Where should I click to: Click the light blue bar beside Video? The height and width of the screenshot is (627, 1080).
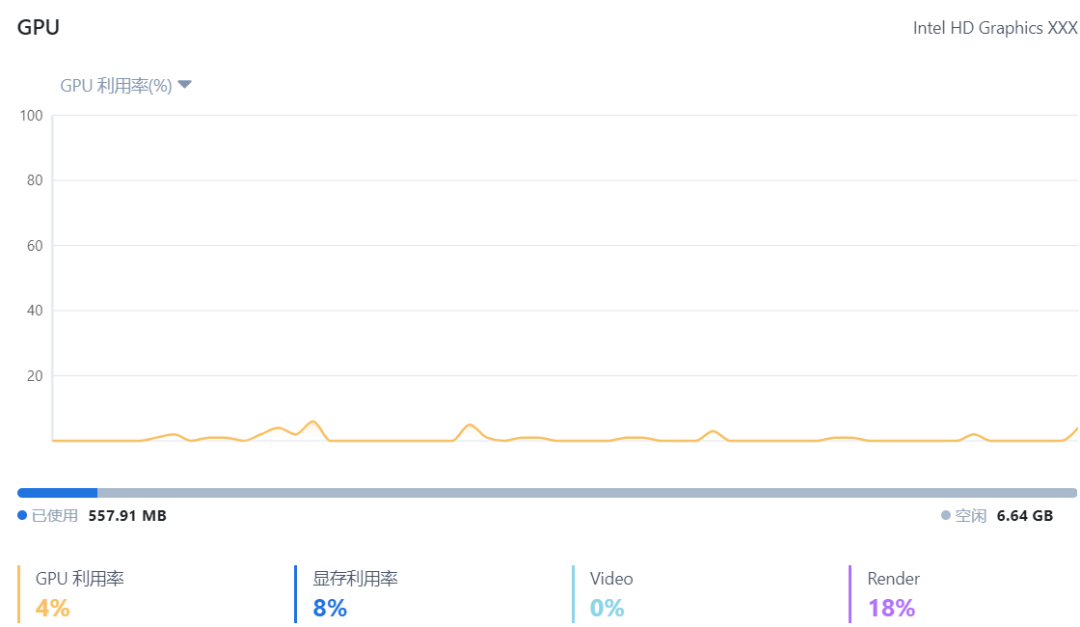click(573, 593)
